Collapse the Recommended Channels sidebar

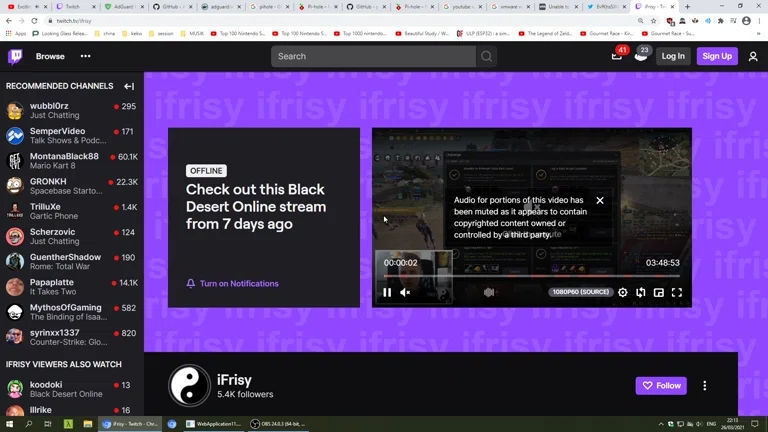tap(129, 87)
